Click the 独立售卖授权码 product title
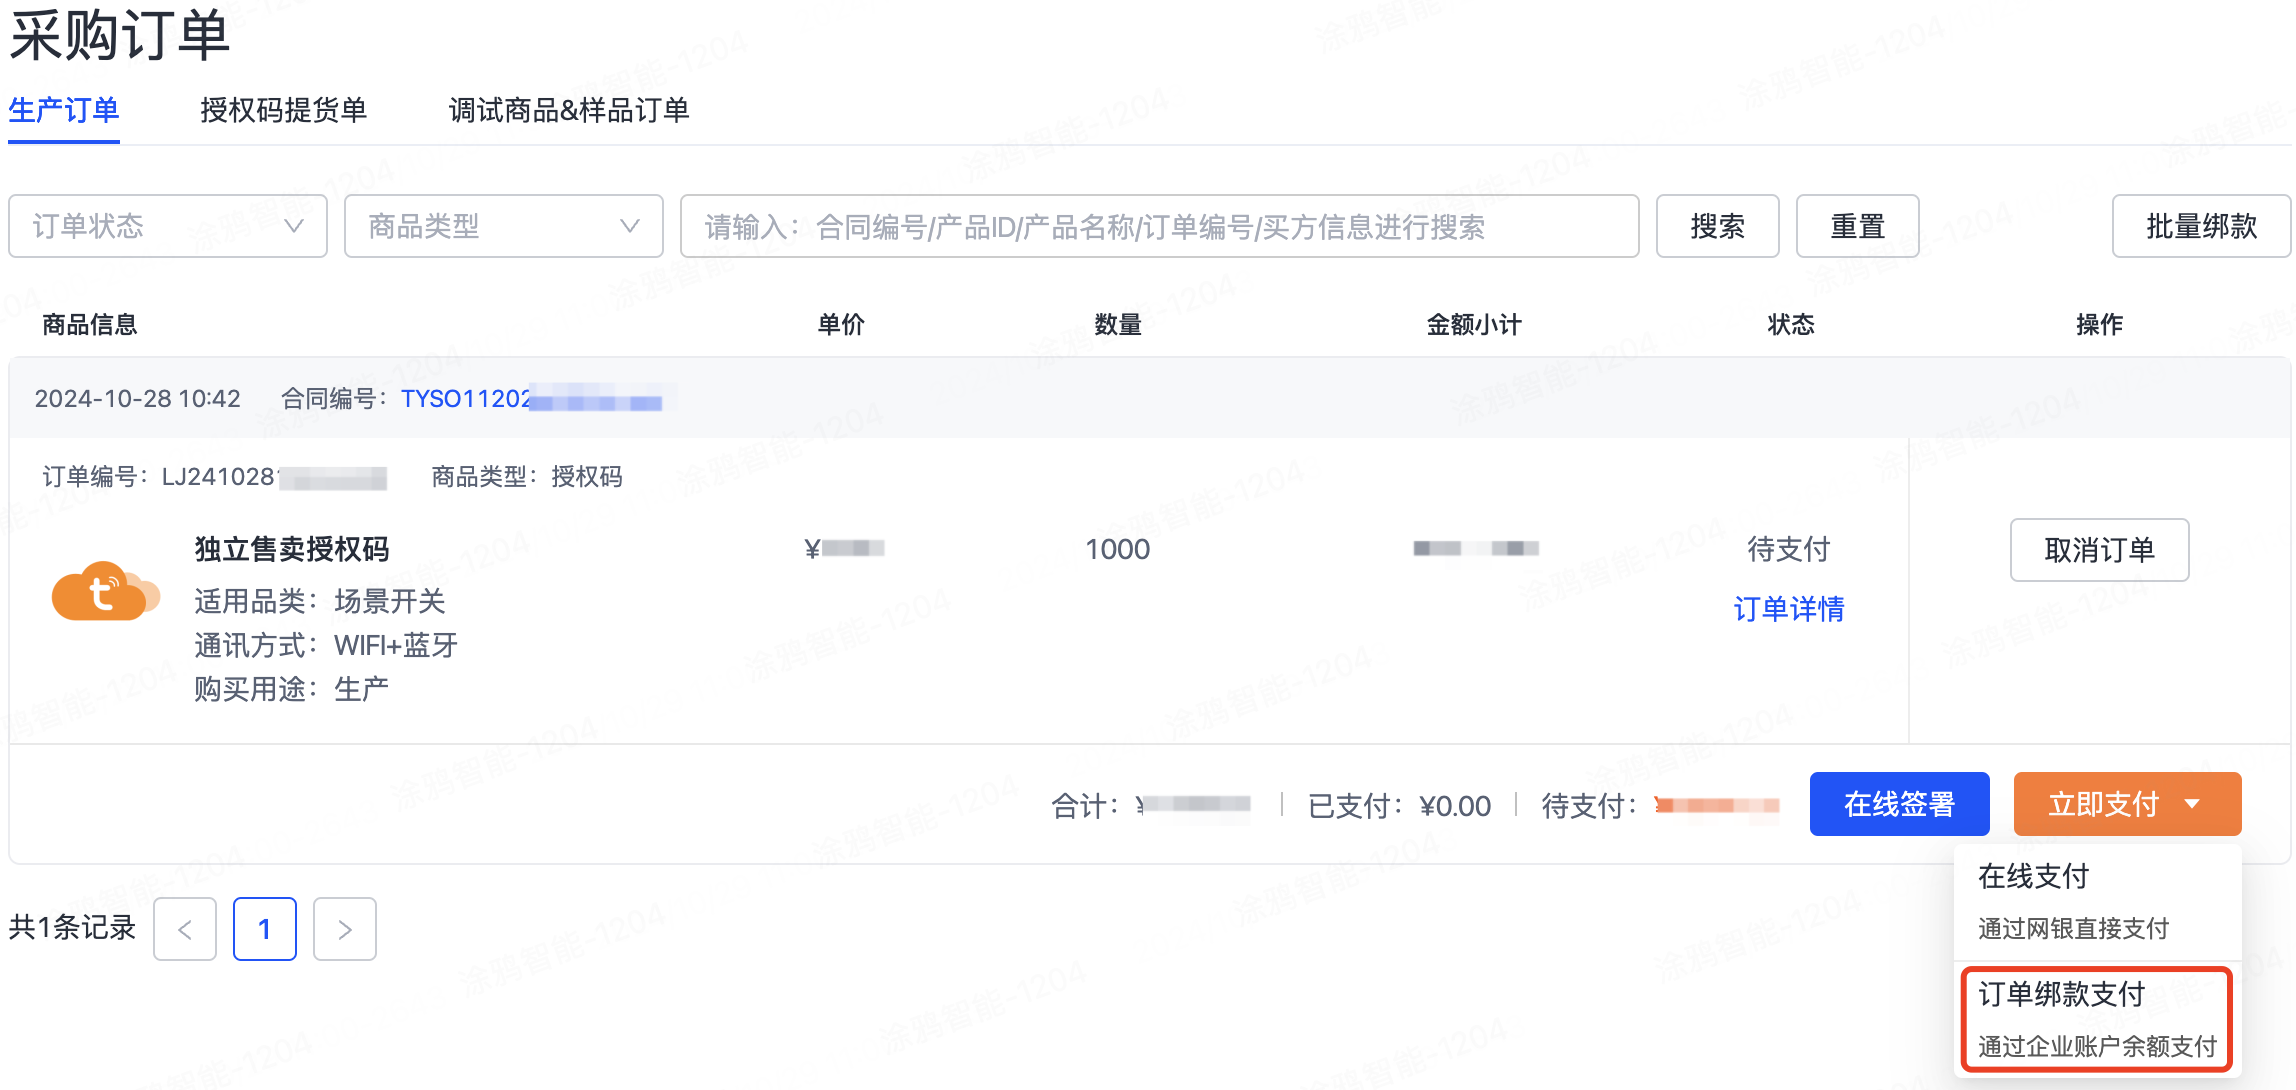2296x1090 pixels. [x=292, y=549]
